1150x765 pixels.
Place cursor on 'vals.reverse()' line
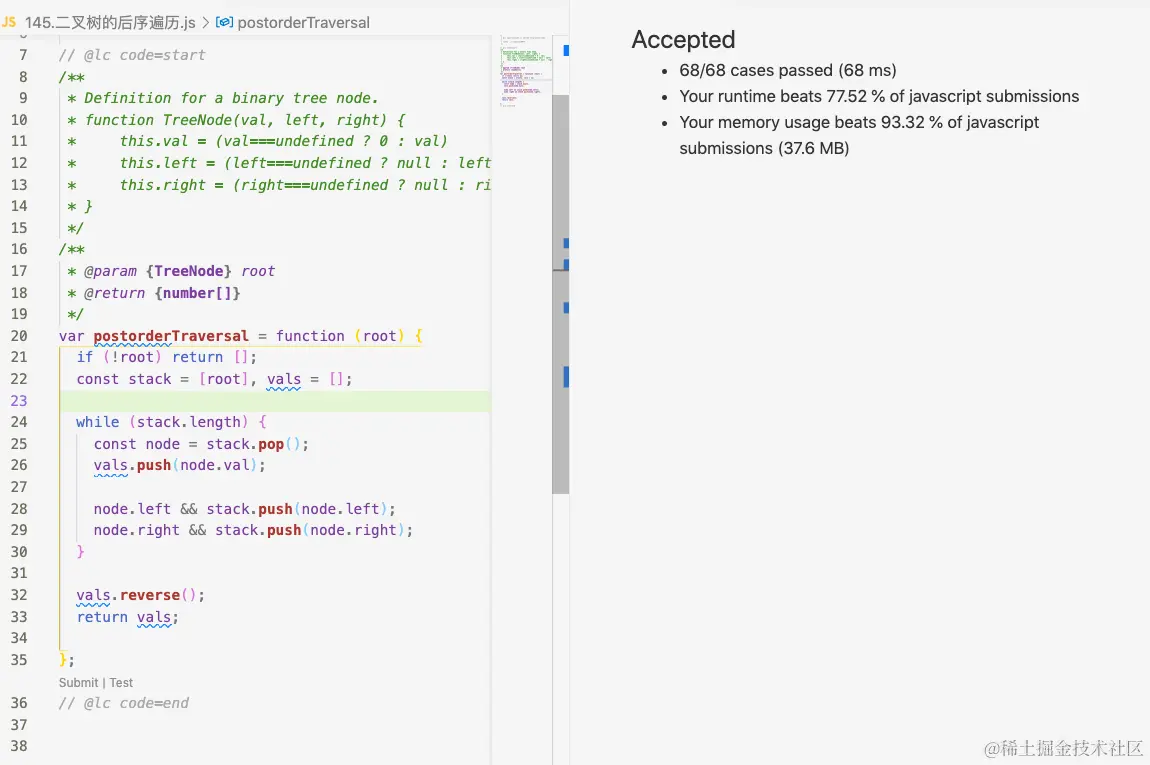[x=140, y=595]
